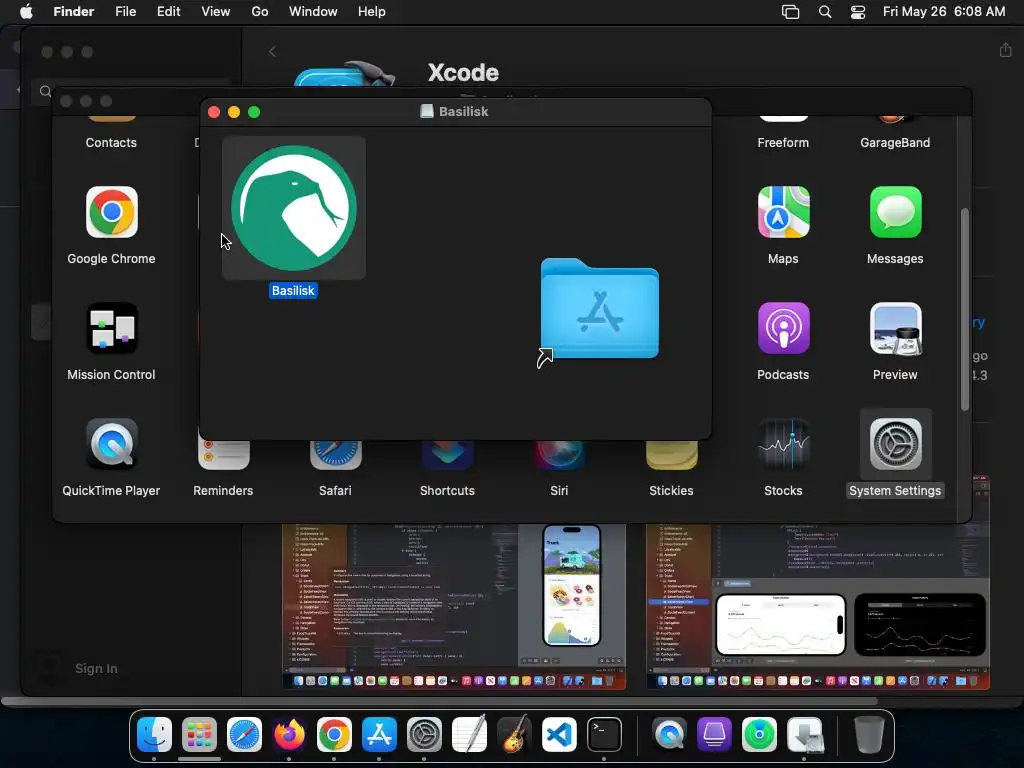1024x768 pixels.
Task: Launch GarageBand from the Dock
Action: click(x=515, y=734)
